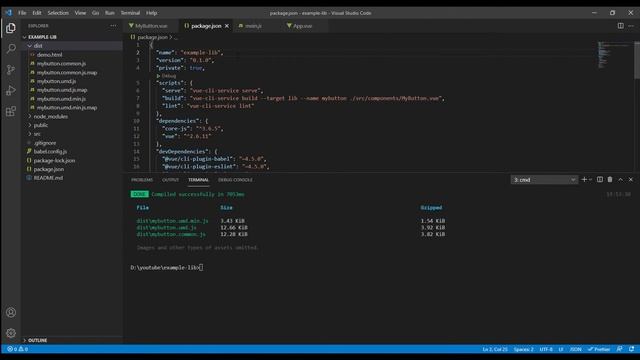Switch to the OUTPUT panel tab
This screenshot has width=640, height=360.
(171, 180)
